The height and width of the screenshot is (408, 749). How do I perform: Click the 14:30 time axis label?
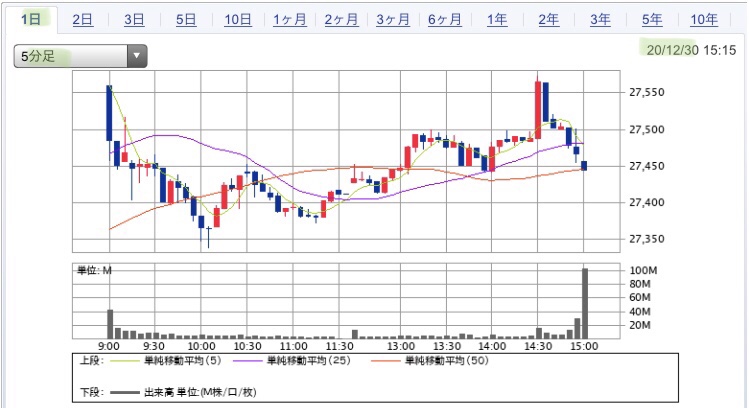538,346
